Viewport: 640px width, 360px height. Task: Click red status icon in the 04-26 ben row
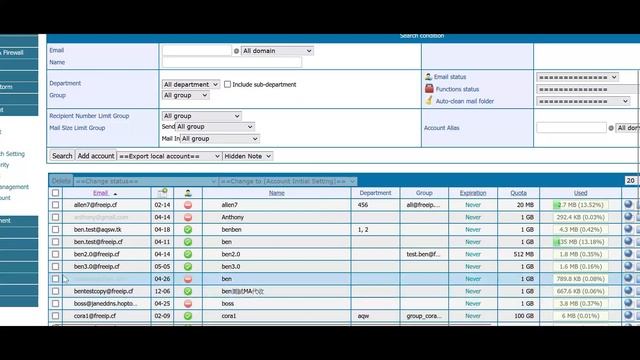point(188,279)
